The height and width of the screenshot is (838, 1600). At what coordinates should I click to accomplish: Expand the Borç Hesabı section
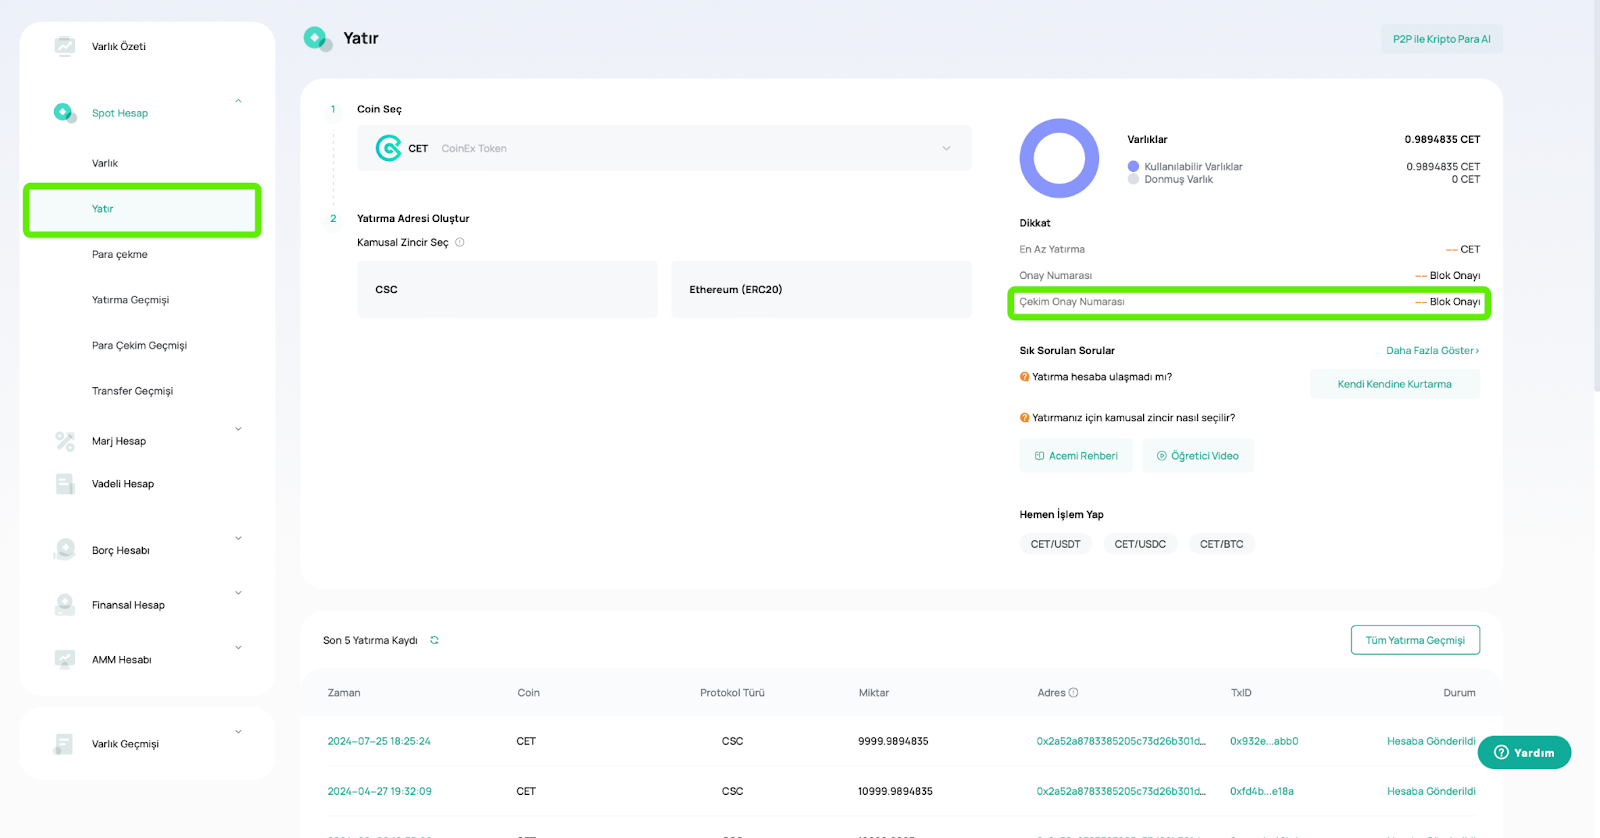click(x=238, y=538)
